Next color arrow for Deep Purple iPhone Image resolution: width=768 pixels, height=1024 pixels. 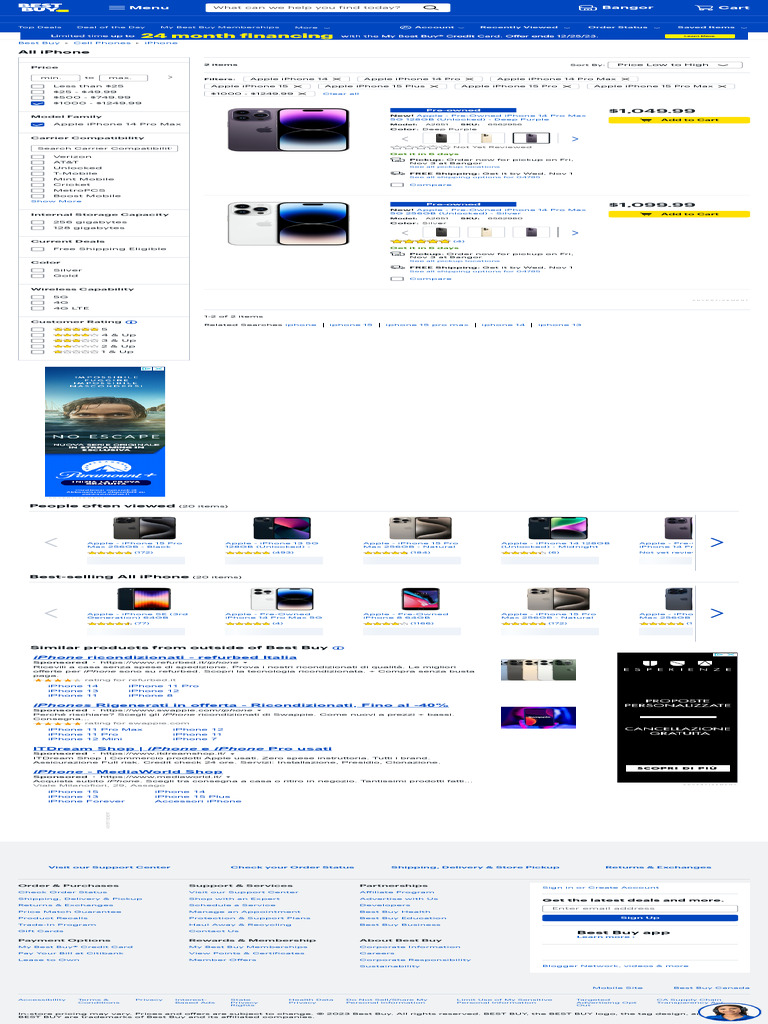pos(575,138)
